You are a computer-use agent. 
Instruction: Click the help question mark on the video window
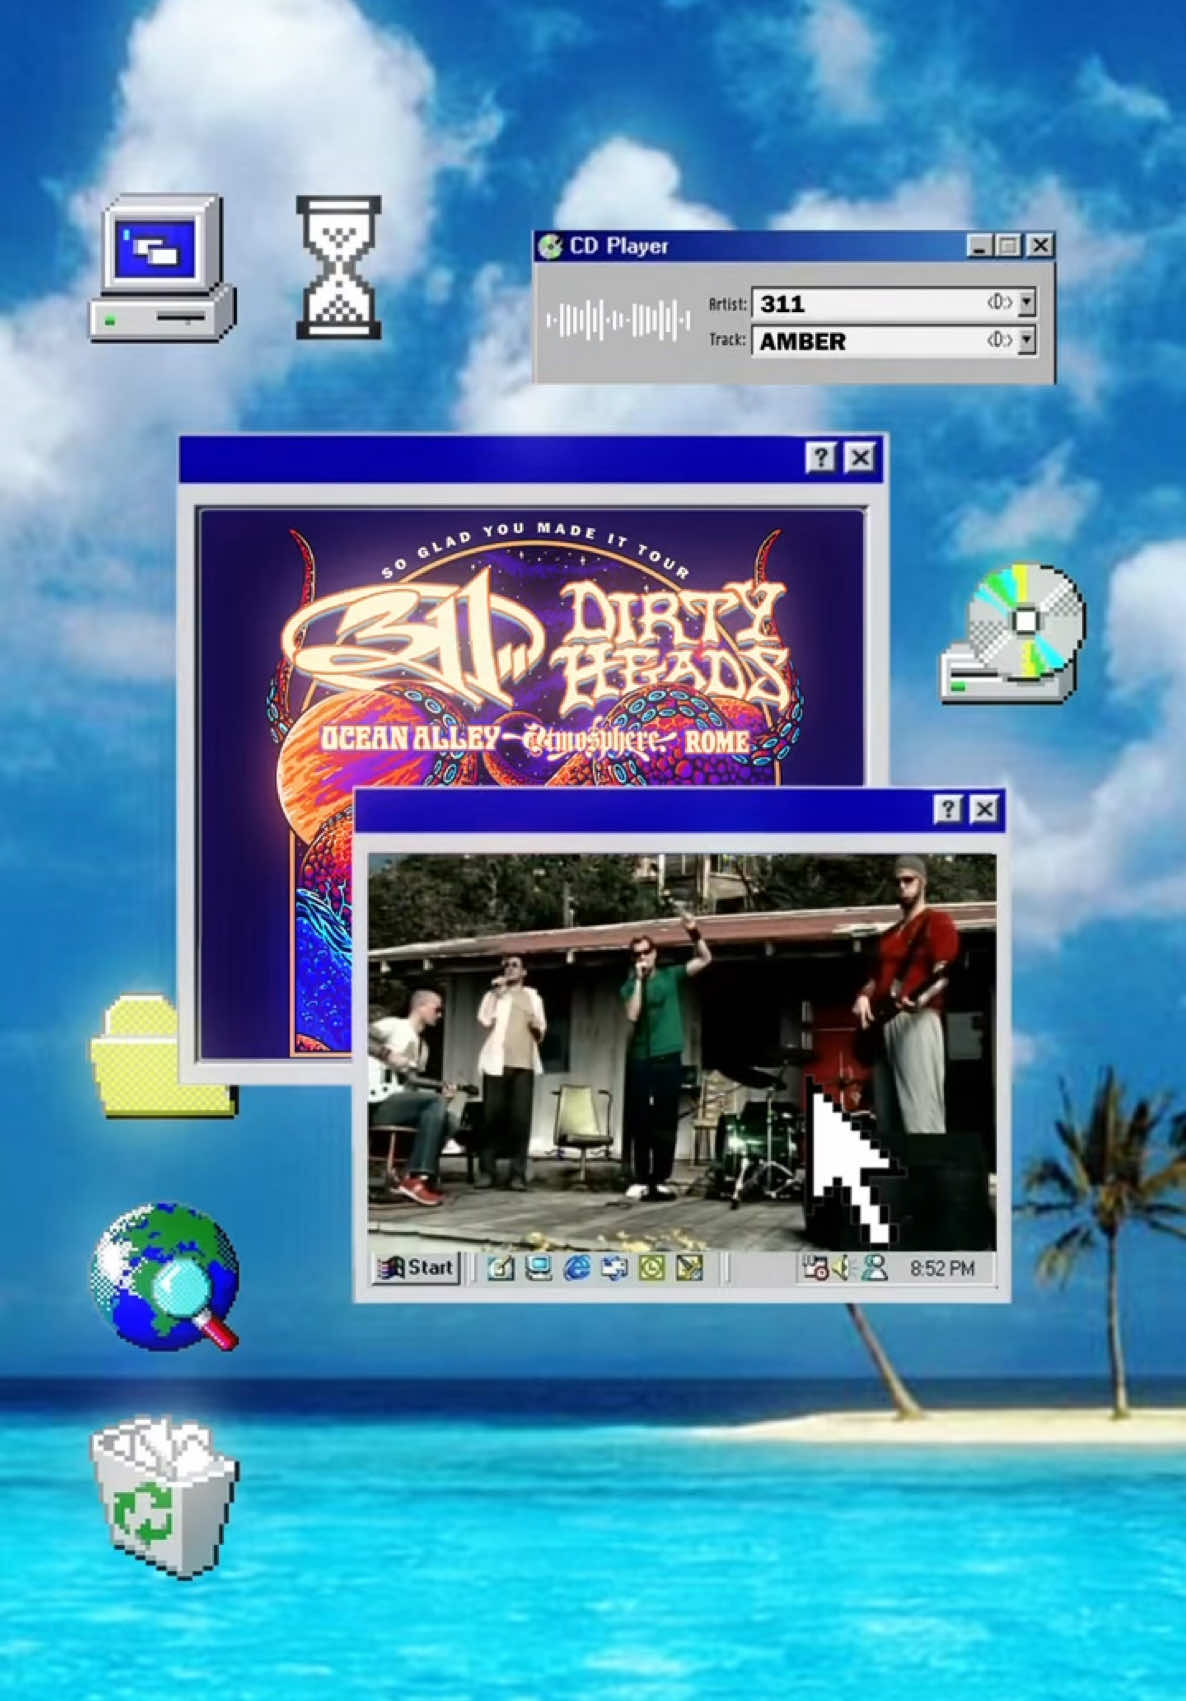click(948, 809)
